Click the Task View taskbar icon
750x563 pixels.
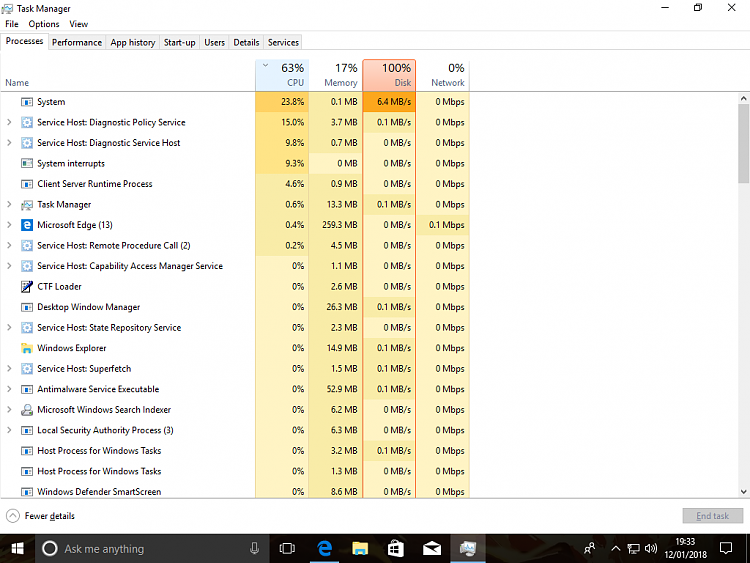(x=287, y=548)
